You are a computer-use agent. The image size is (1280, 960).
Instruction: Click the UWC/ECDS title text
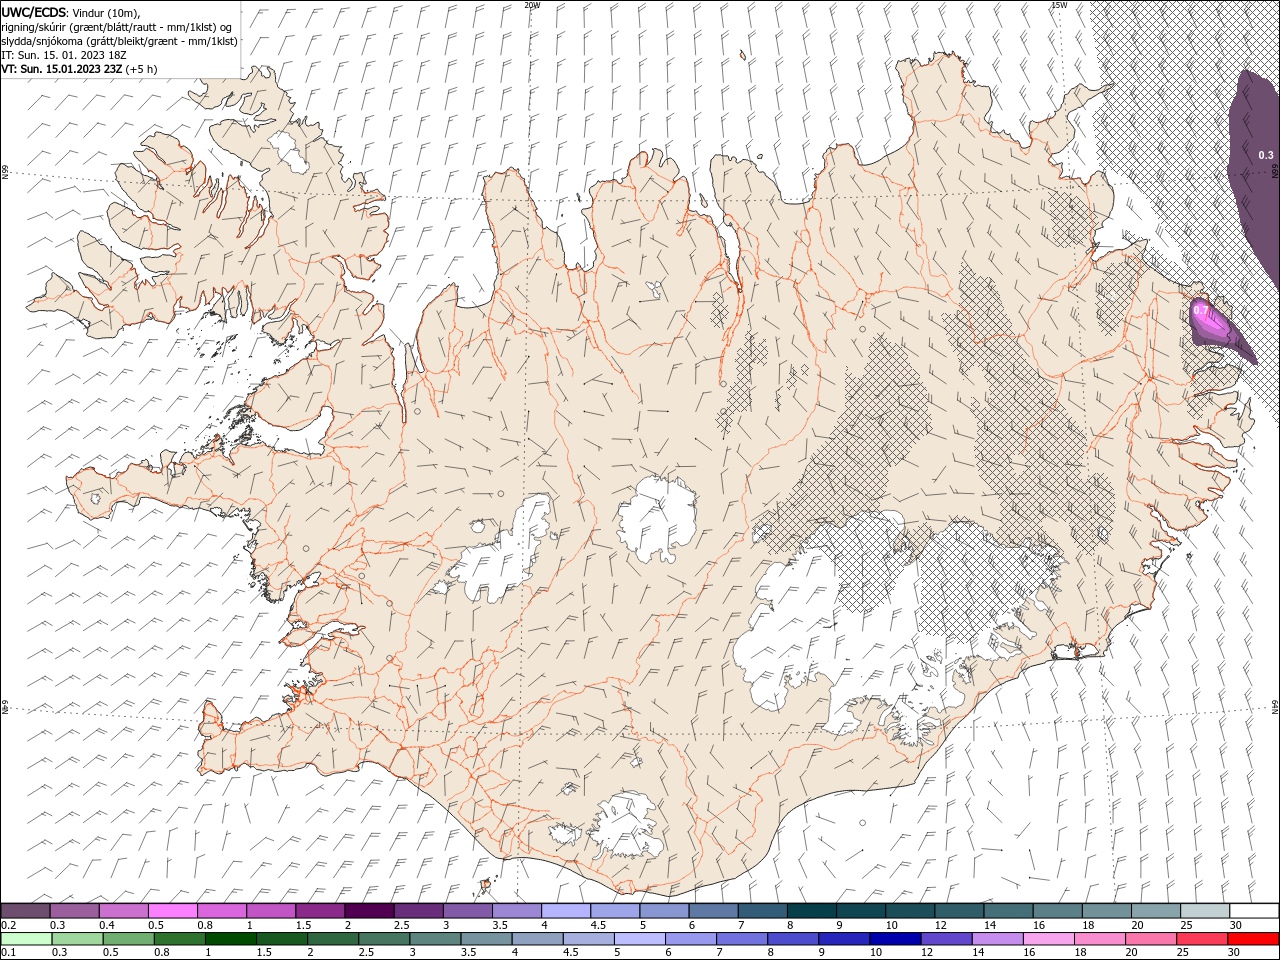tap(34, 11)
